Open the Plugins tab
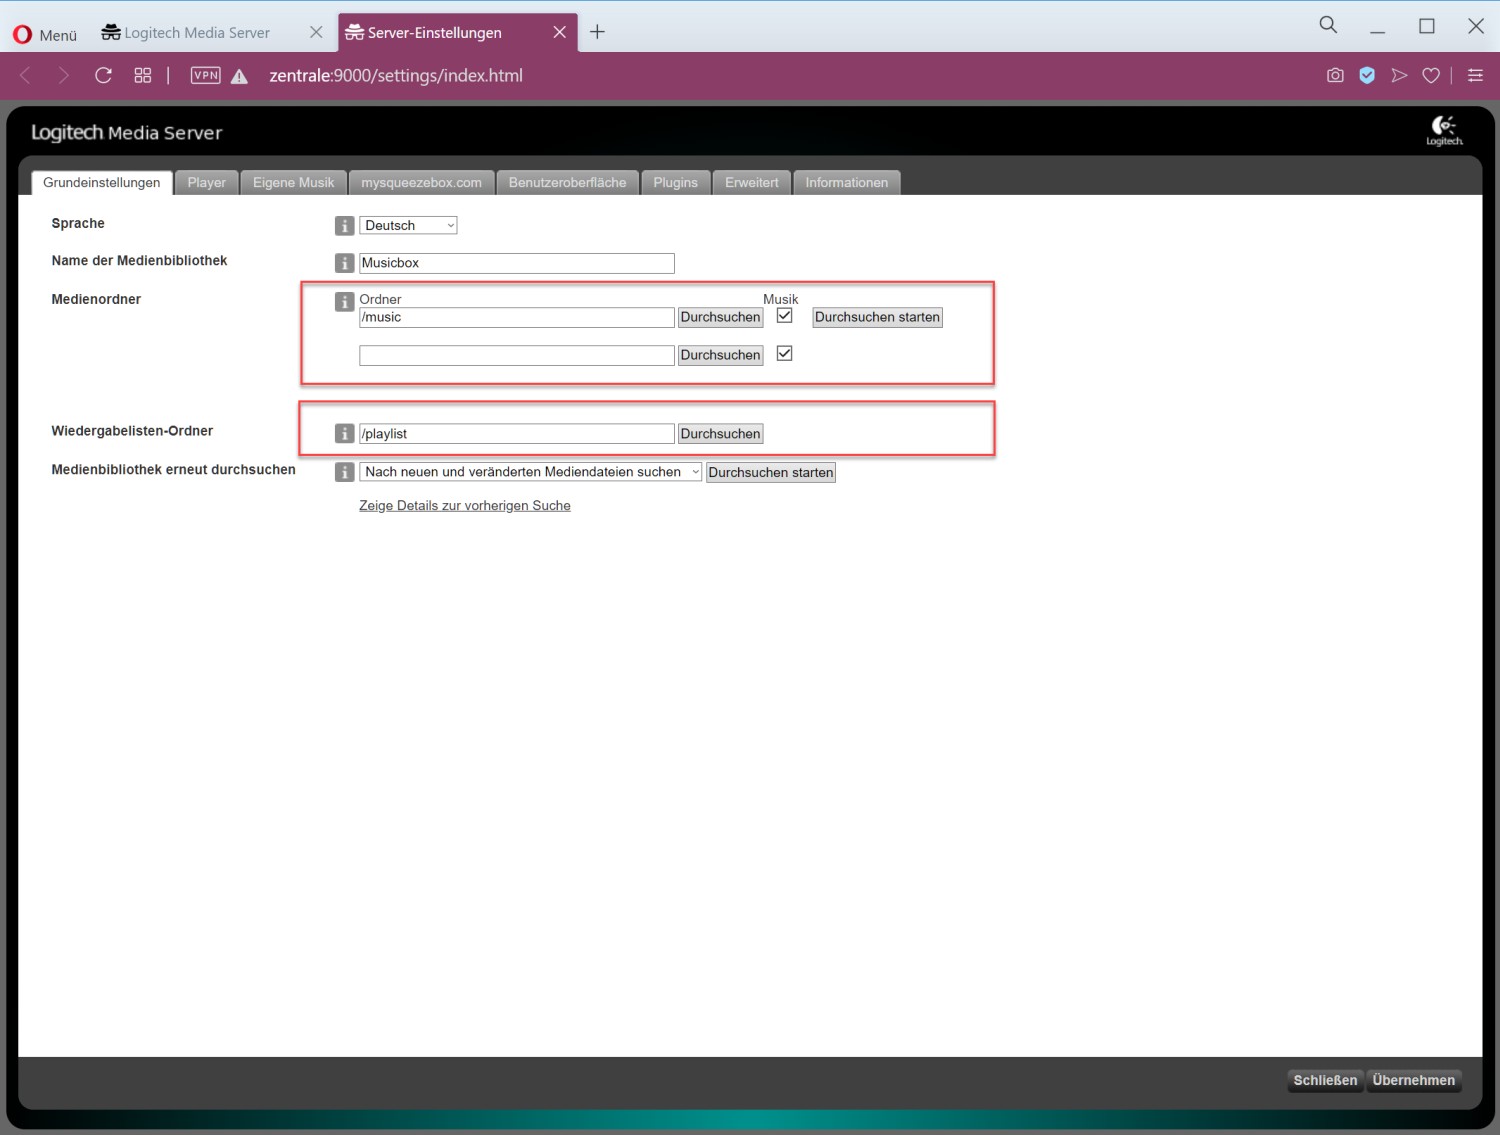The height and width of the screenshot is (1135, 1500). coord(676,183)
